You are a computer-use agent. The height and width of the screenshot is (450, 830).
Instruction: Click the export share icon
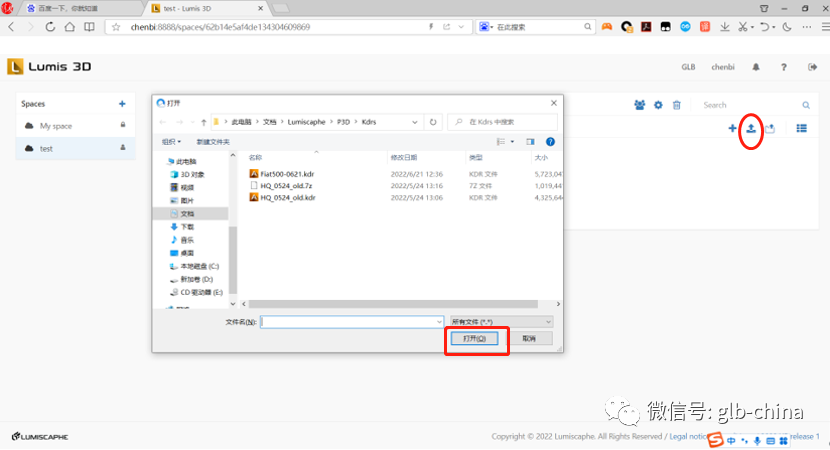tap(770, 128)
